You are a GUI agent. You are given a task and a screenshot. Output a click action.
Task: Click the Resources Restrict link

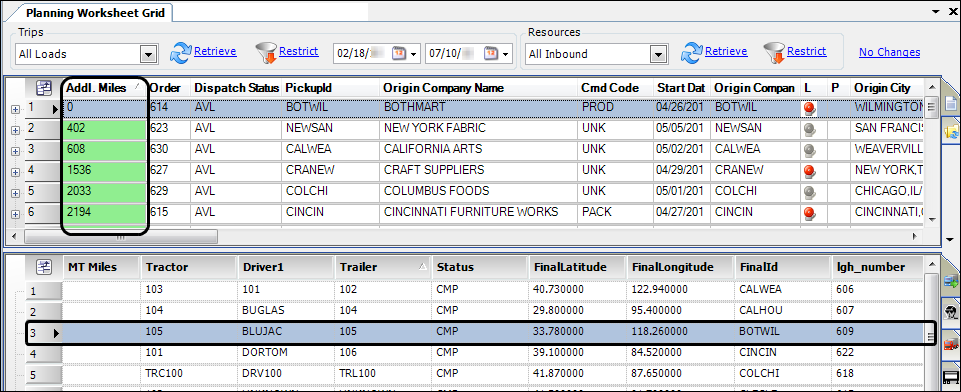click(807, 51)
